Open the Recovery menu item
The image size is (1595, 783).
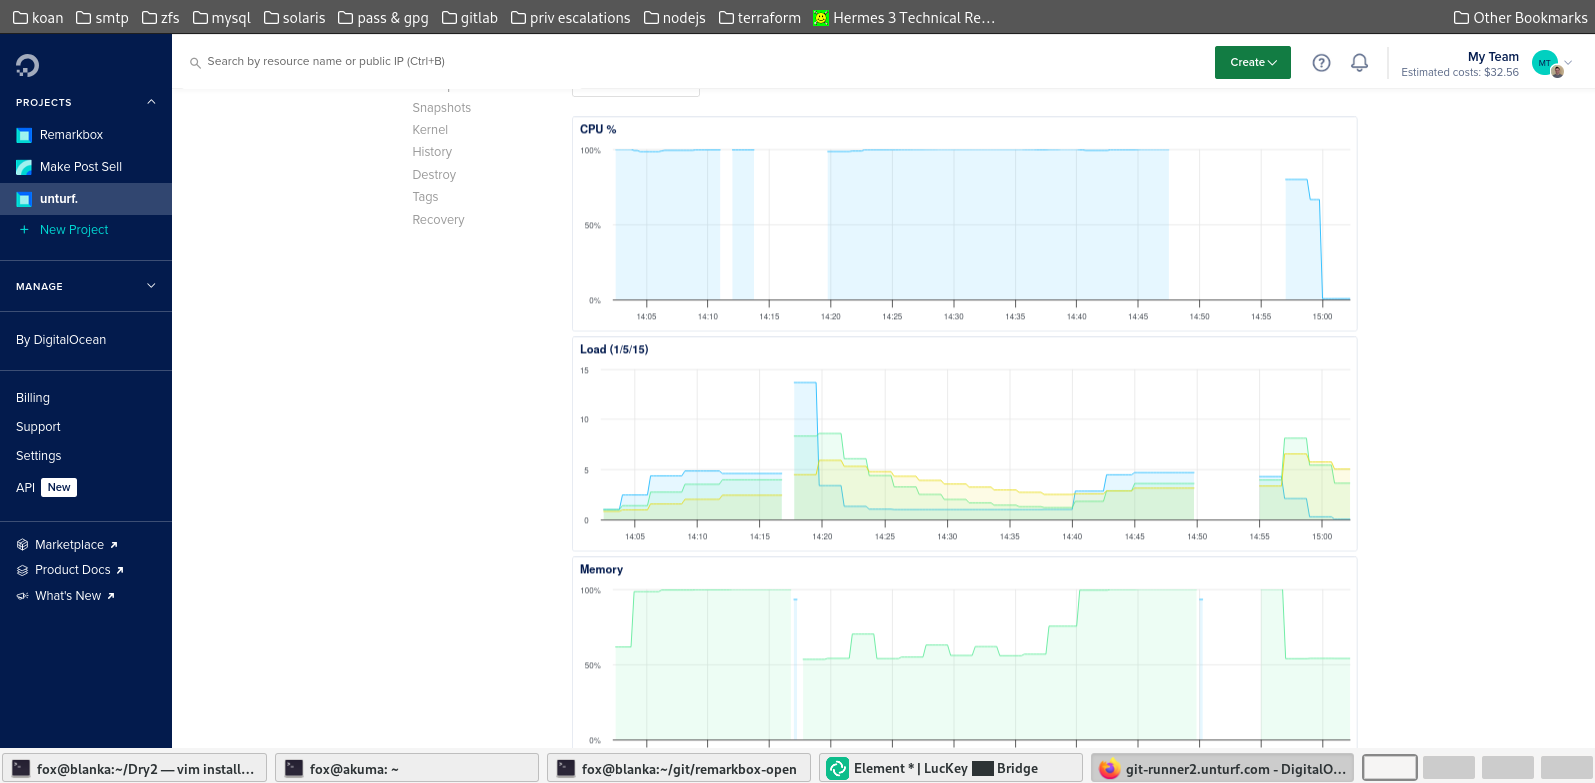[x=438, y=220]
